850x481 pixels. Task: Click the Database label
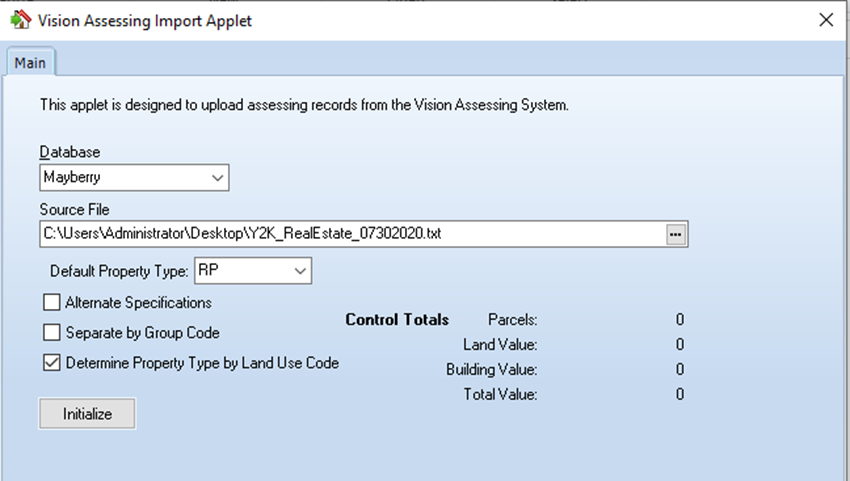coord(70,152)
